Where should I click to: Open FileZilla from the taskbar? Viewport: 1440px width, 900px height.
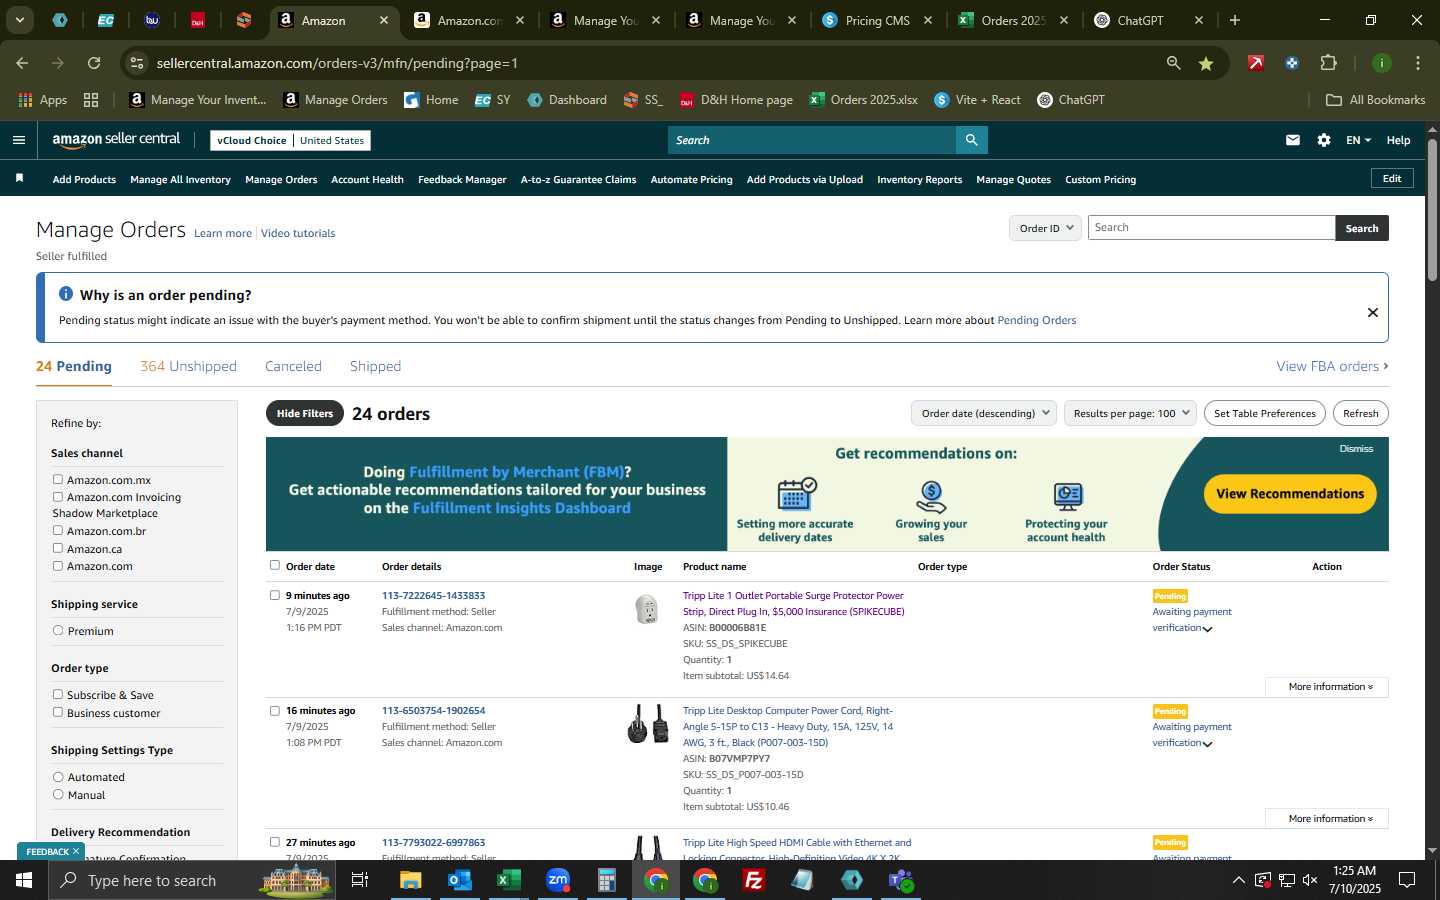point(754,880)
